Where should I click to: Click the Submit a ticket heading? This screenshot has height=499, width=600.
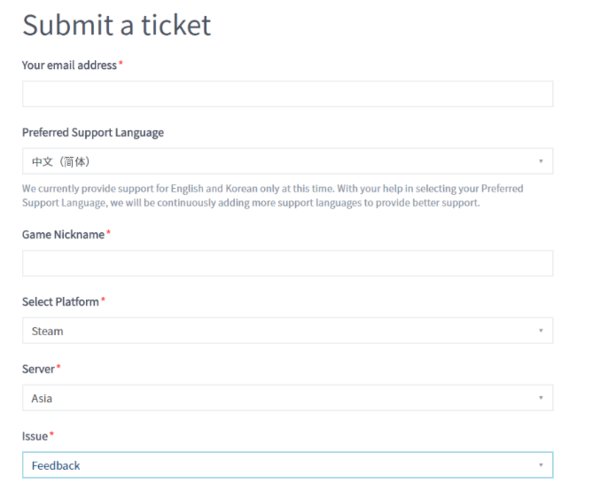[116, 25]
